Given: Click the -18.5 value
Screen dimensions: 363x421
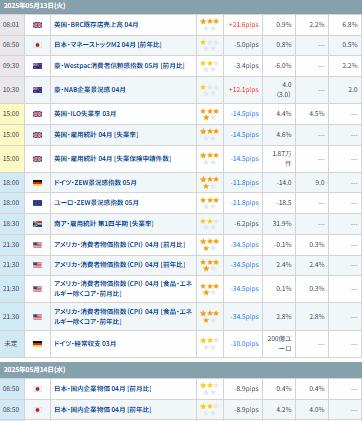Looking at the screenshot, I should pos(284,203).
